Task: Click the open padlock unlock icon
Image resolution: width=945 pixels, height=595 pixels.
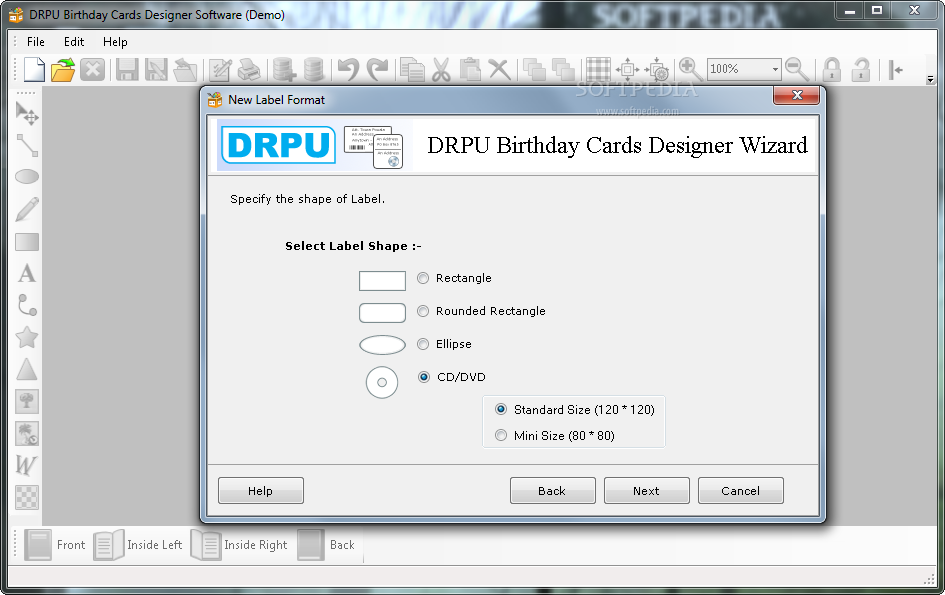Action: coord(861,69)
